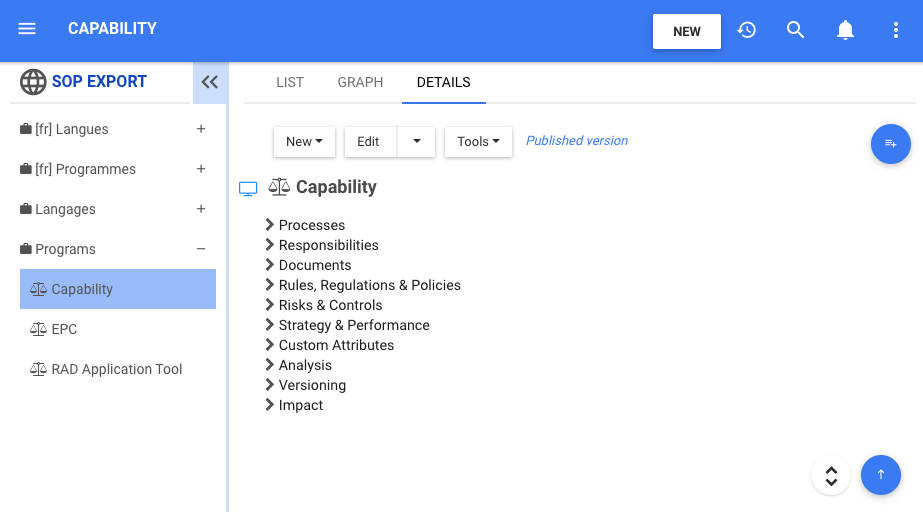923x512 pixels.
Task: Open the arrow dropdown next to Edit
Action: [x=416, y=142]
